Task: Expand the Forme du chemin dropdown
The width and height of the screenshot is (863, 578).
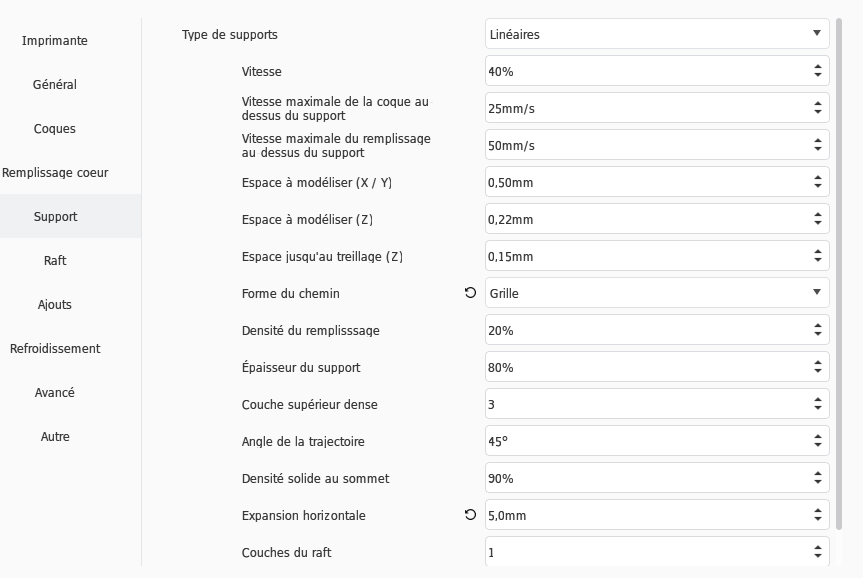Action: (x=657, y=293)
